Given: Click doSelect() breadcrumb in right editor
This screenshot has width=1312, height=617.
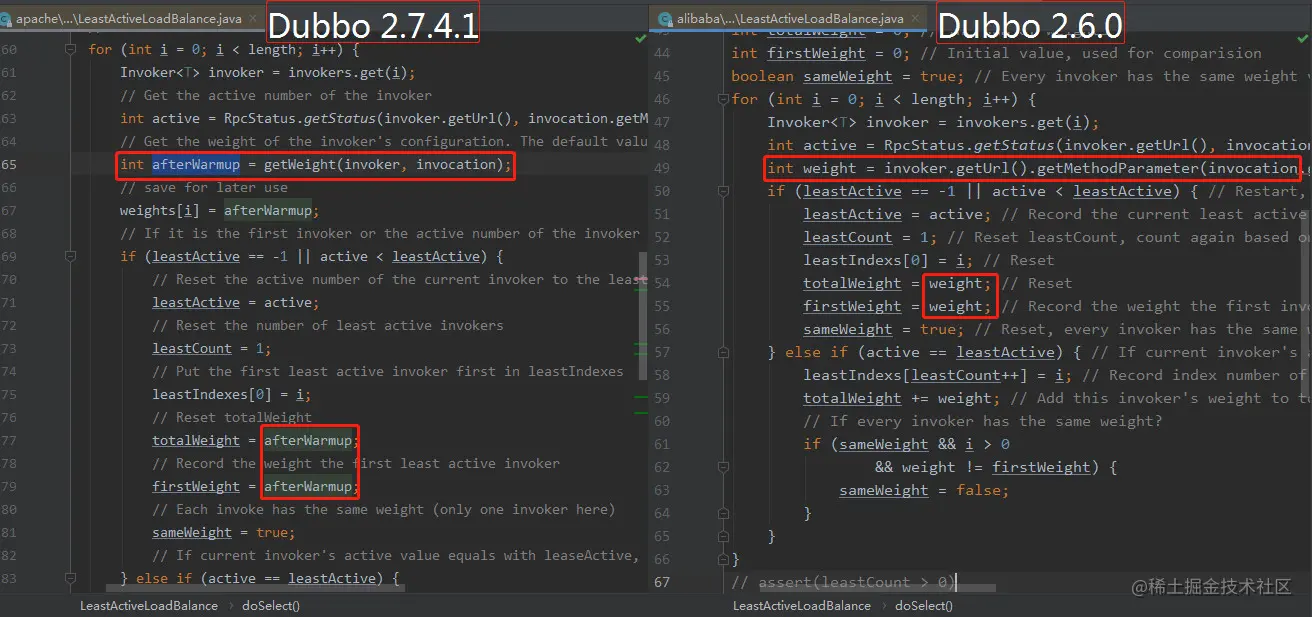Looking at the screenshot, I should (x=924, y=605).
